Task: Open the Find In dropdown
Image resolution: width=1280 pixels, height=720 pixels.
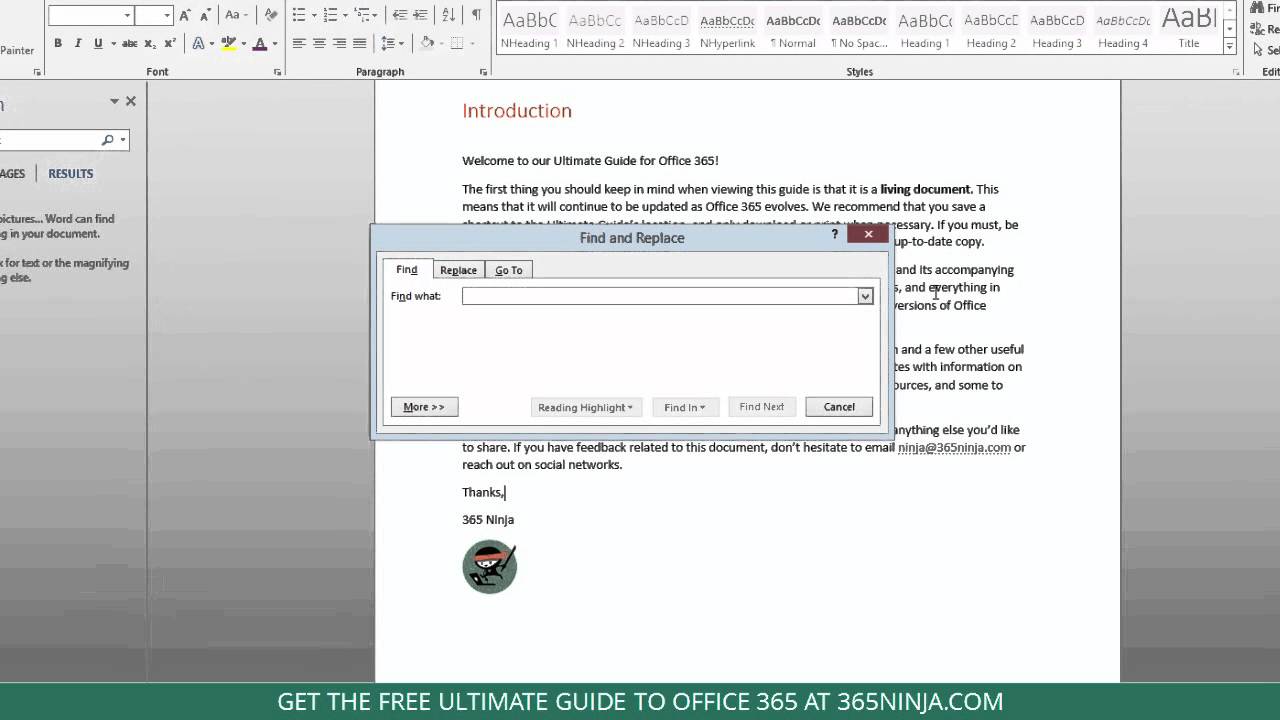Action: (x=685, y=407)
